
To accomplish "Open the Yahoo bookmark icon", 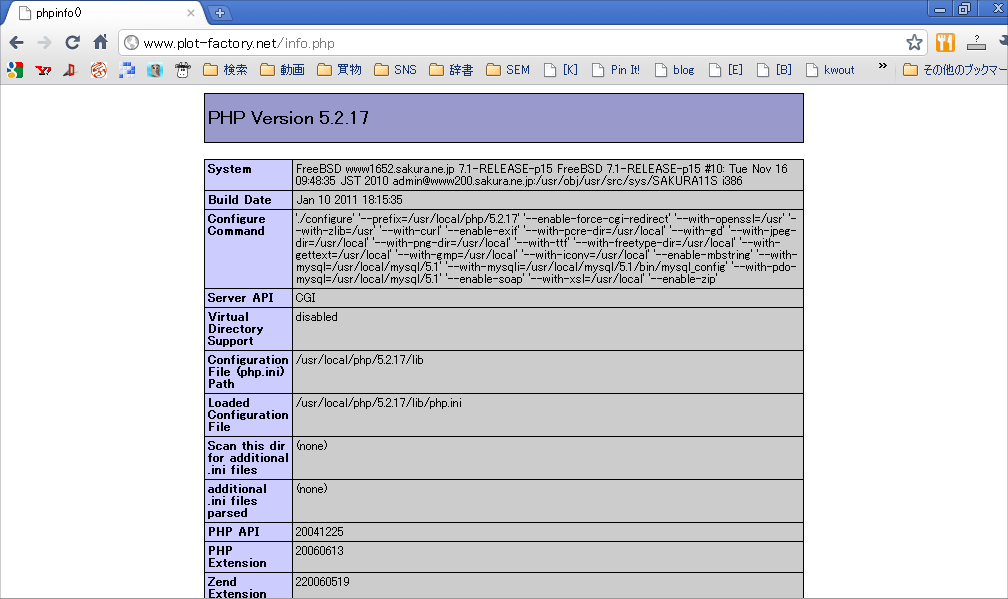I will [43, 70].
